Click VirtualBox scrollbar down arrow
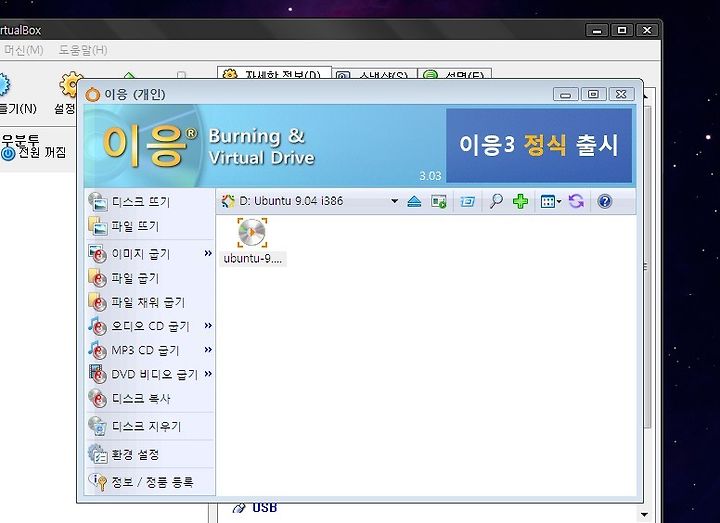Image resolution: width=720 pixels, height=523 pixels. tap(644, 515)
